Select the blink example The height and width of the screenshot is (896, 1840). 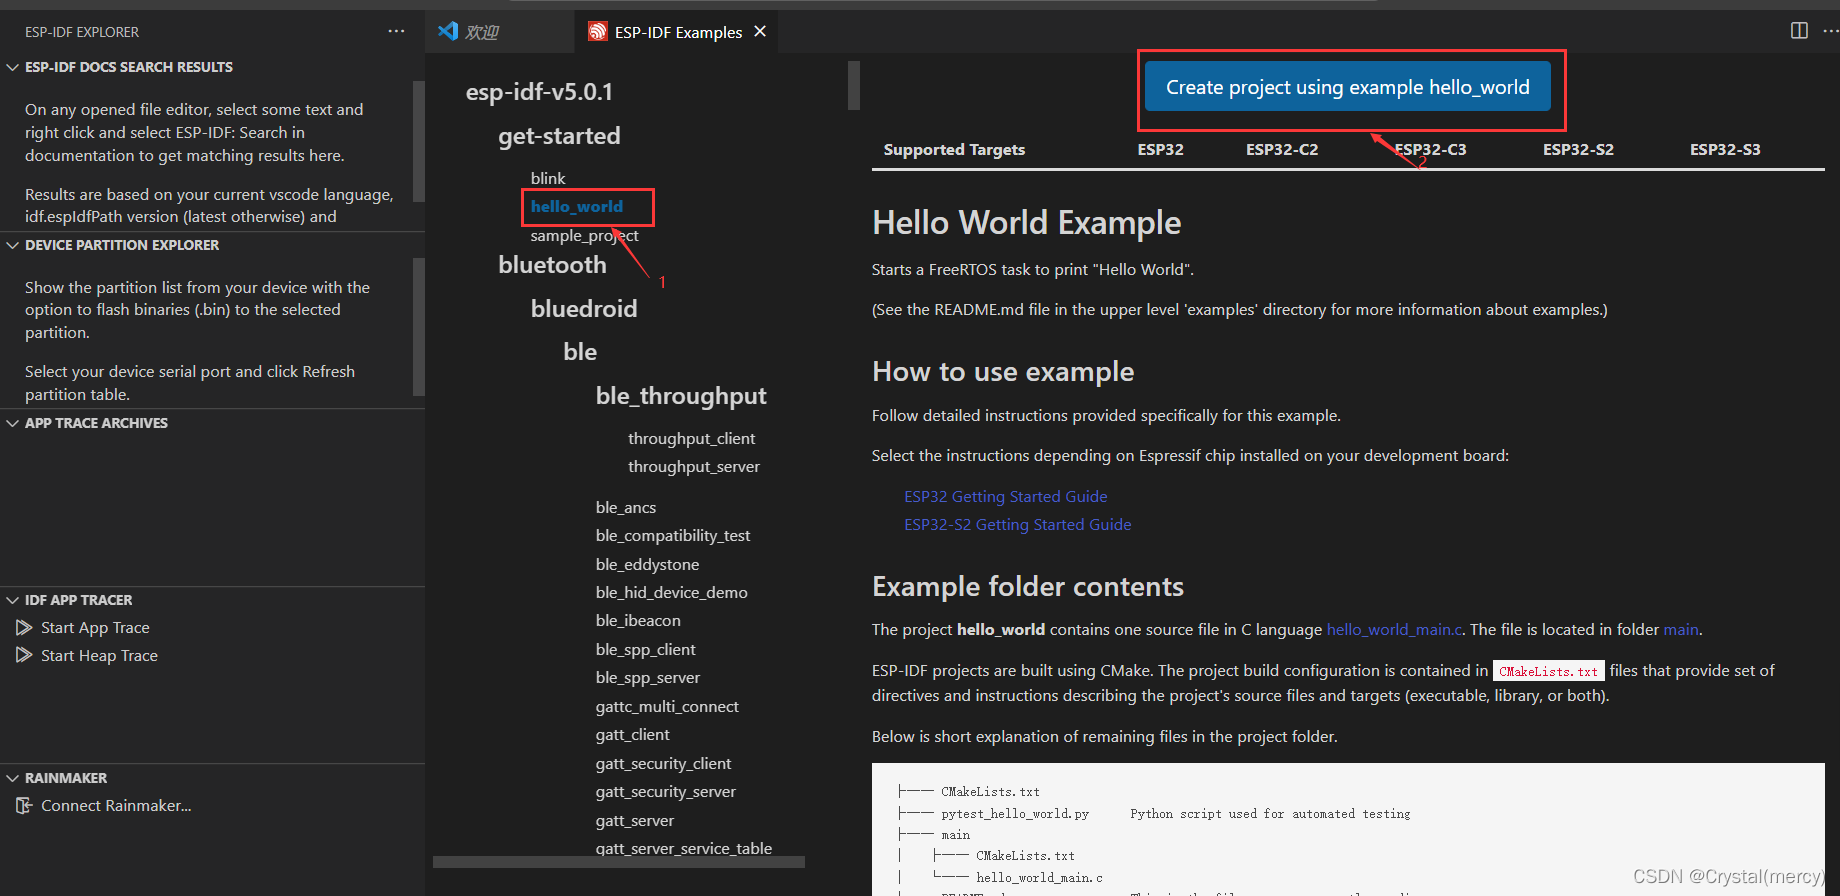click(x=548, y=178)
